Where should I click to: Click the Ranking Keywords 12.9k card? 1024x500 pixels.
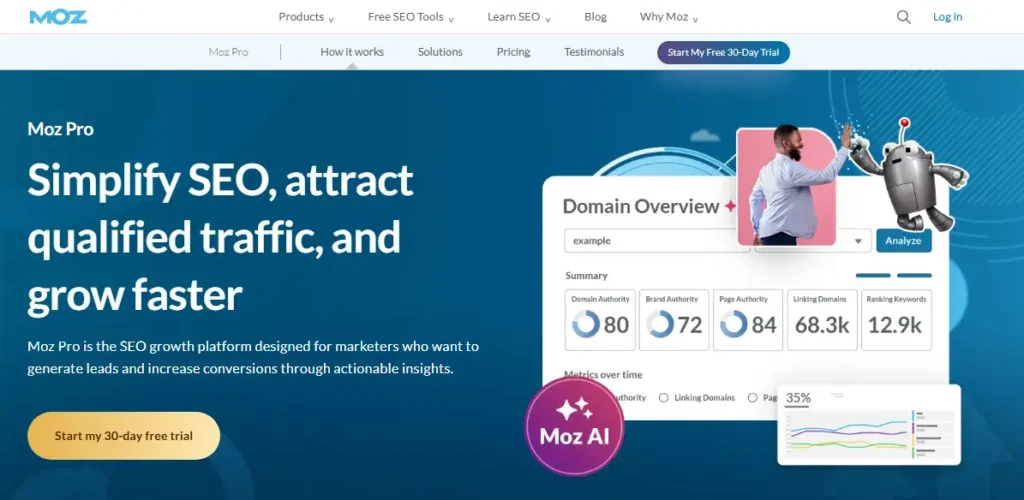tap(897, 320)
